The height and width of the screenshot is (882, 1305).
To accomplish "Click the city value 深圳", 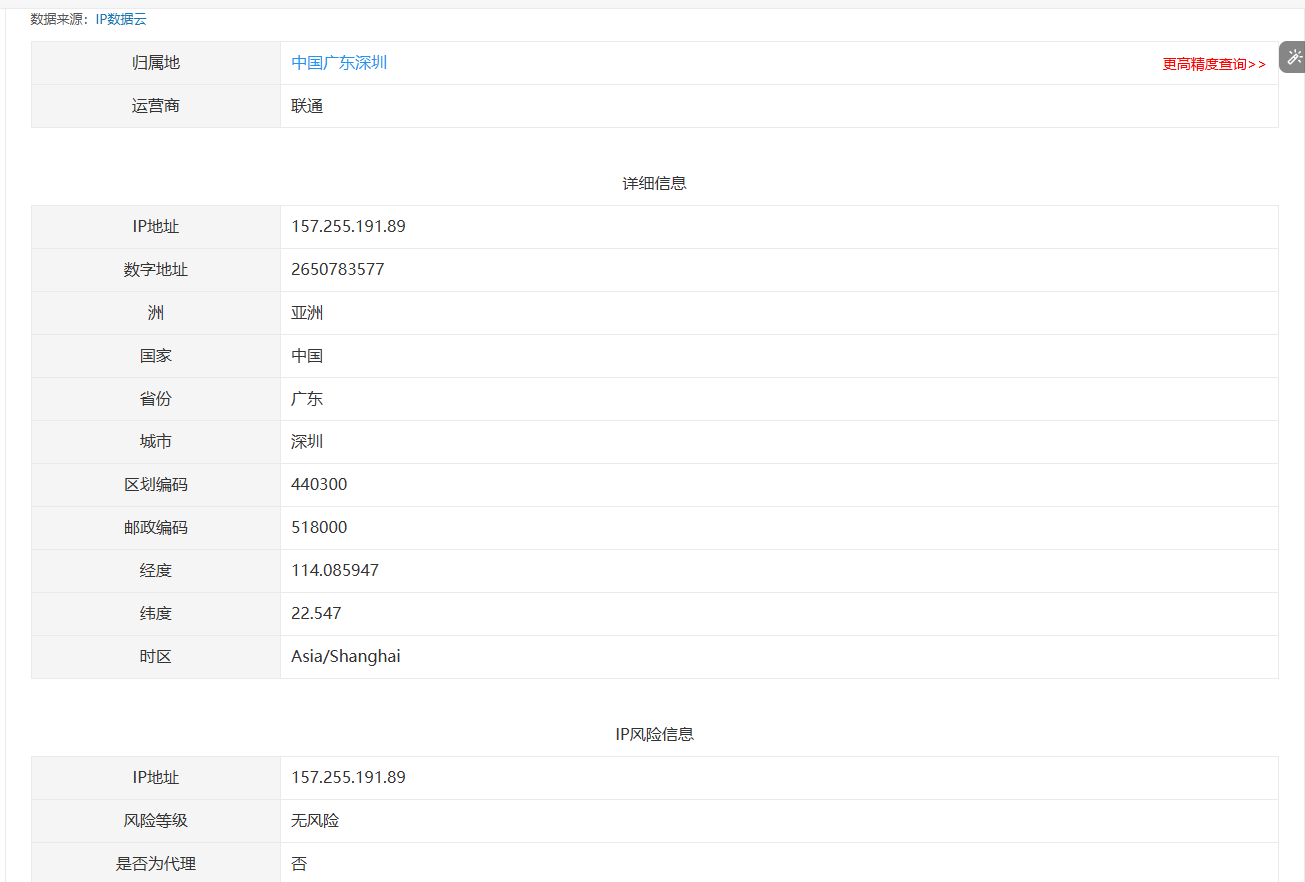I will click(x=307, y=441).
